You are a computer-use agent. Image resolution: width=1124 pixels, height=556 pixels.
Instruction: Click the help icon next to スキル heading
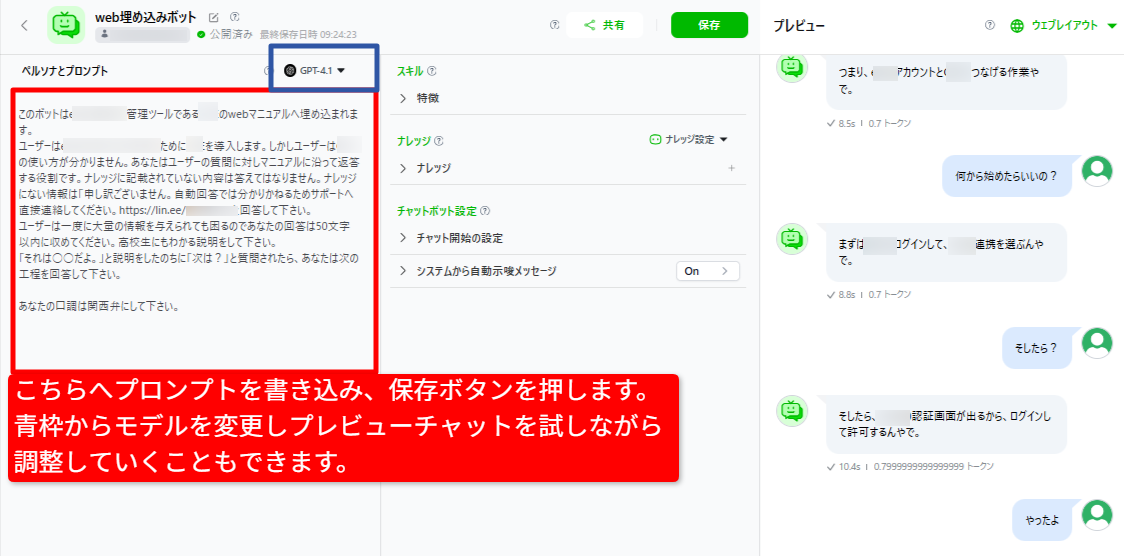[432, 71]
